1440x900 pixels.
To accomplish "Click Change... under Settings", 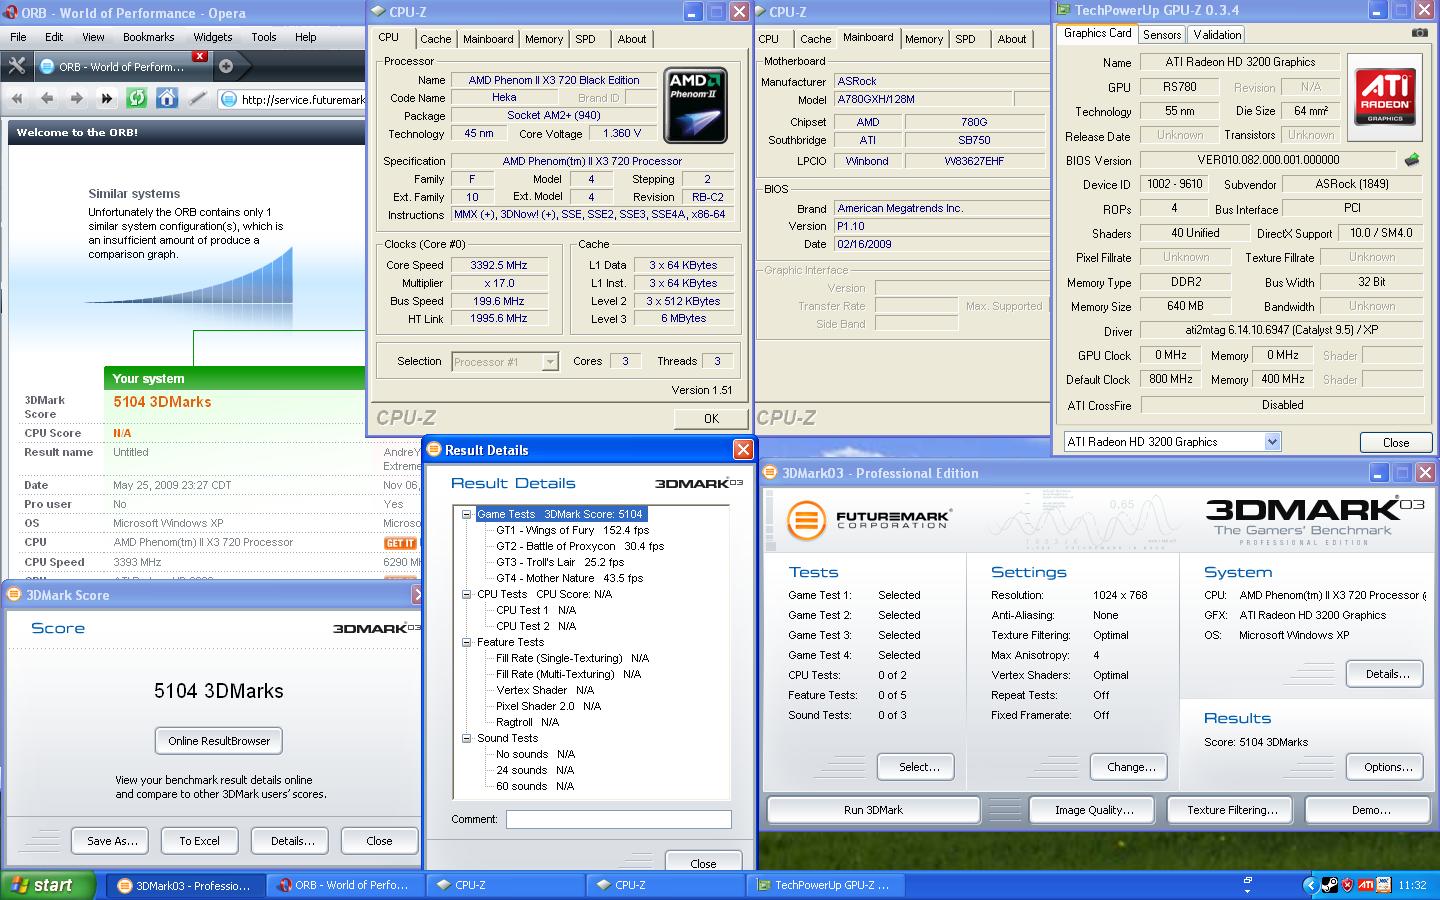I will pos(1131,767).
